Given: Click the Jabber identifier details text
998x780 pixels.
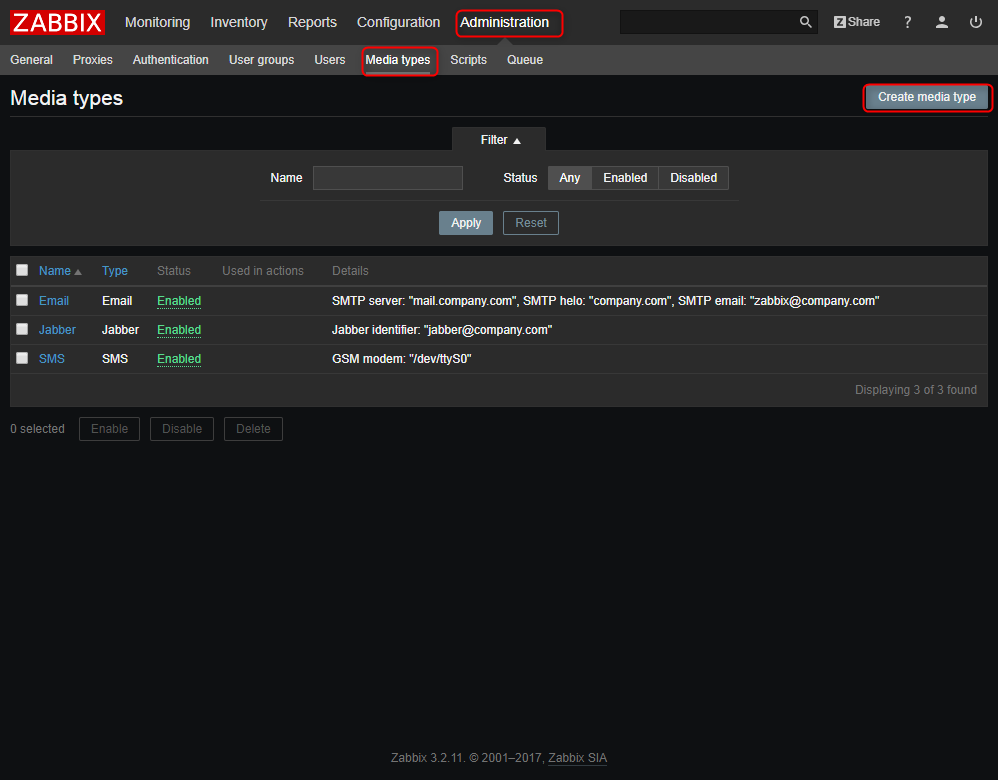Looking at the screenshot, I should [442, 330].
